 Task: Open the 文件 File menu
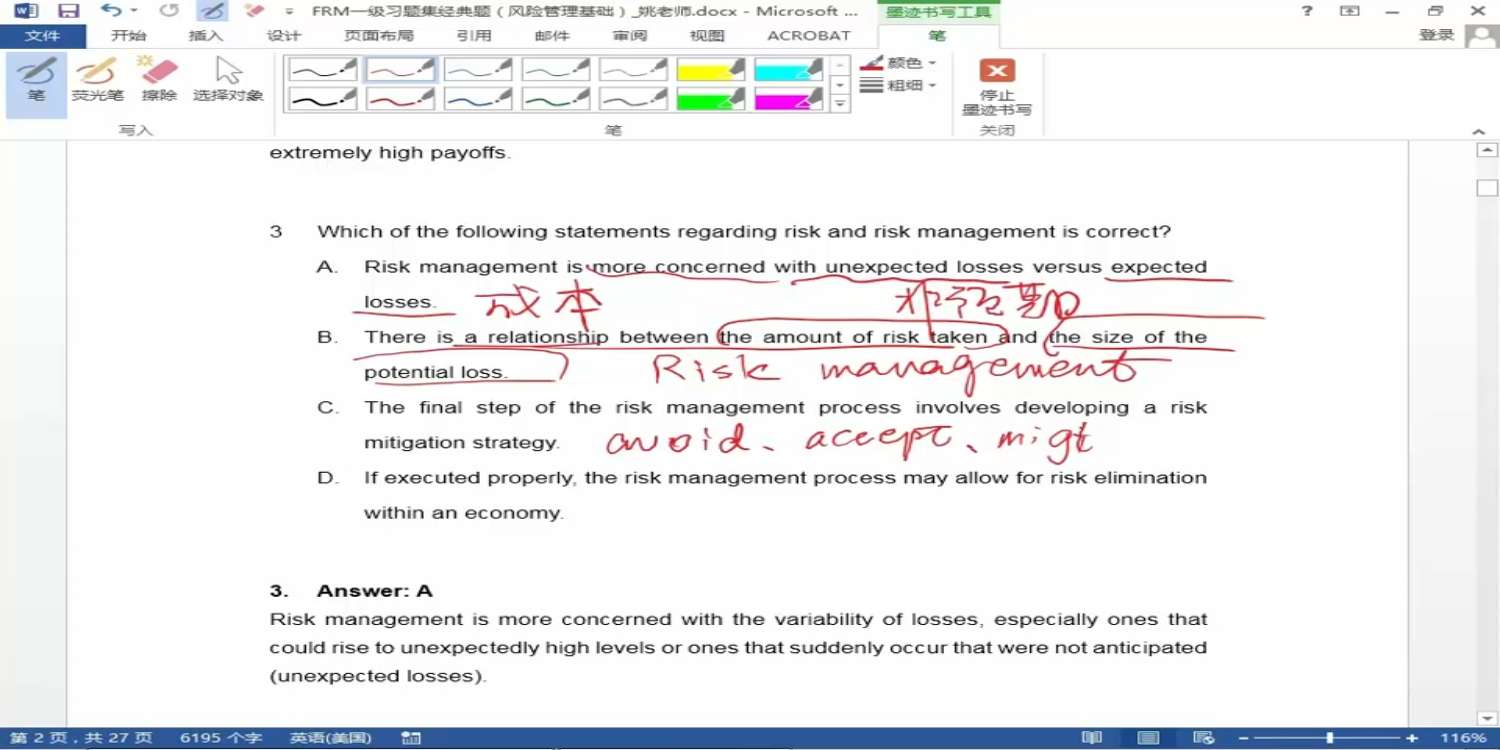click(x=42, y=36)
